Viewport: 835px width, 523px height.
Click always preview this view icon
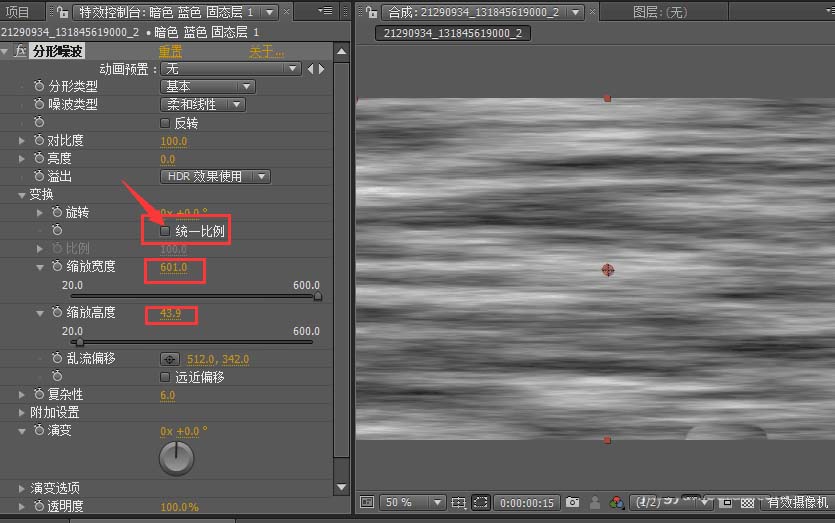pos(367,502)
